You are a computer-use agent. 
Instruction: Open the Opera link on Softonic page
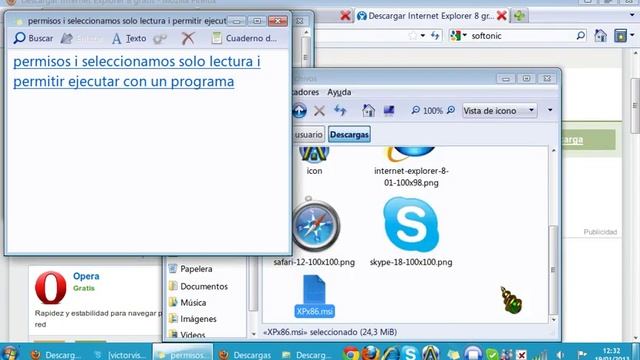[86, 276]
